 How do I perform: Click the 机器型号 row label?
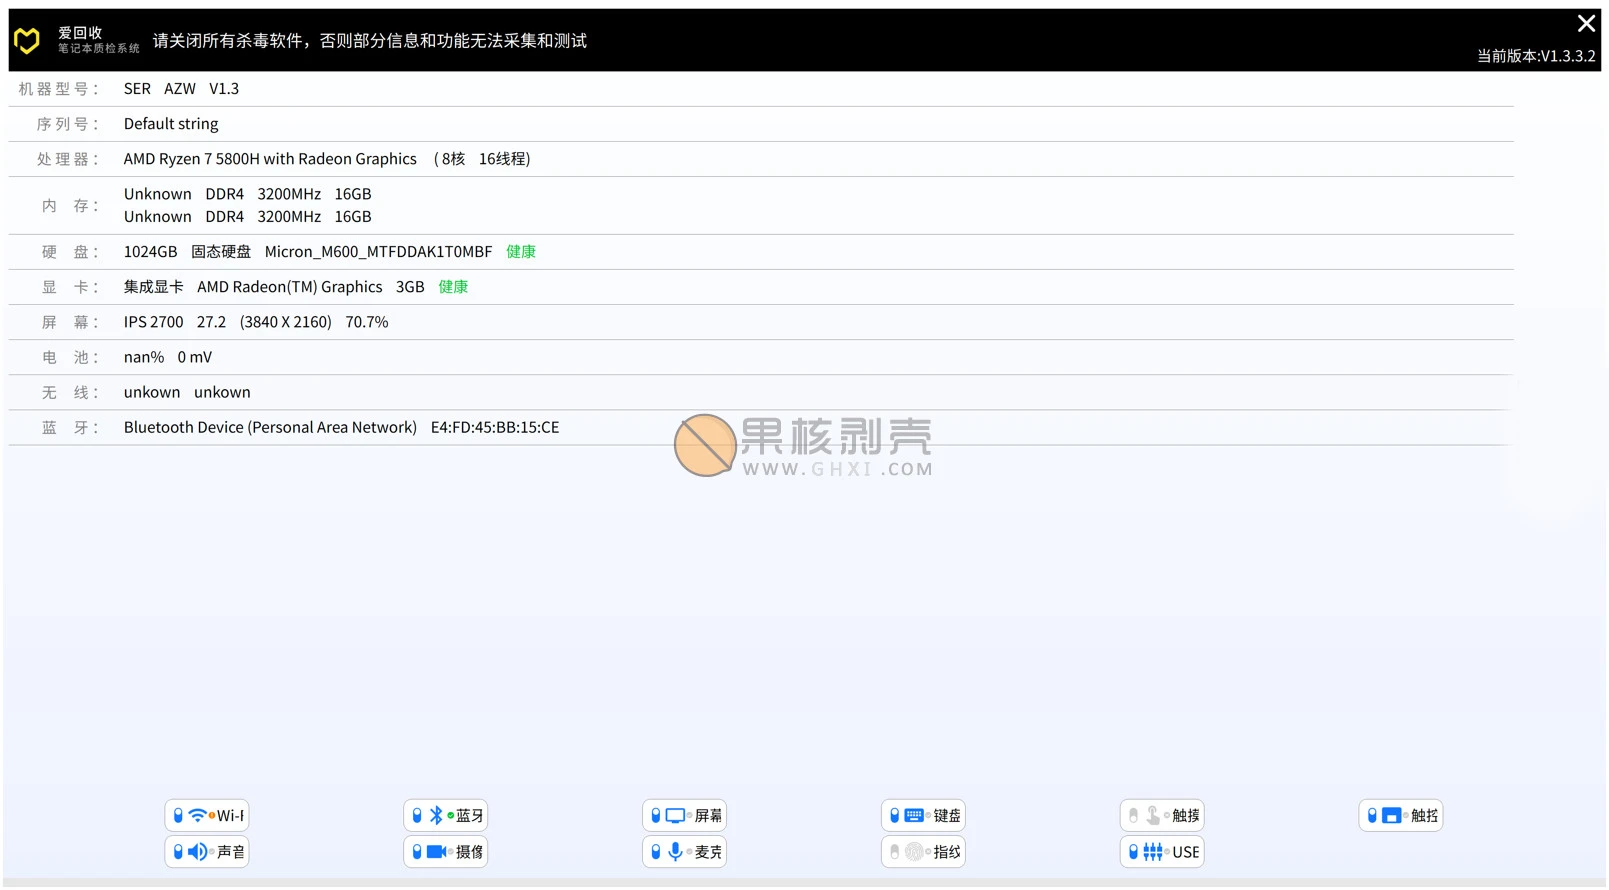tap(59, 89)
